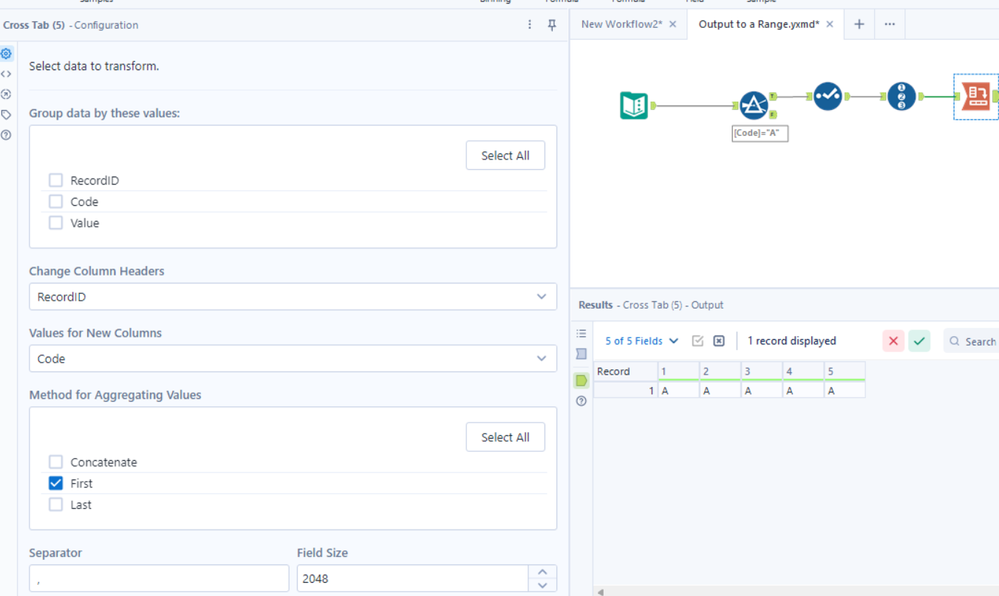The height and width of the screenshot is (596, 999).
Task: Open the Navigation target icon in sidebar
Action: pos(6,94)
